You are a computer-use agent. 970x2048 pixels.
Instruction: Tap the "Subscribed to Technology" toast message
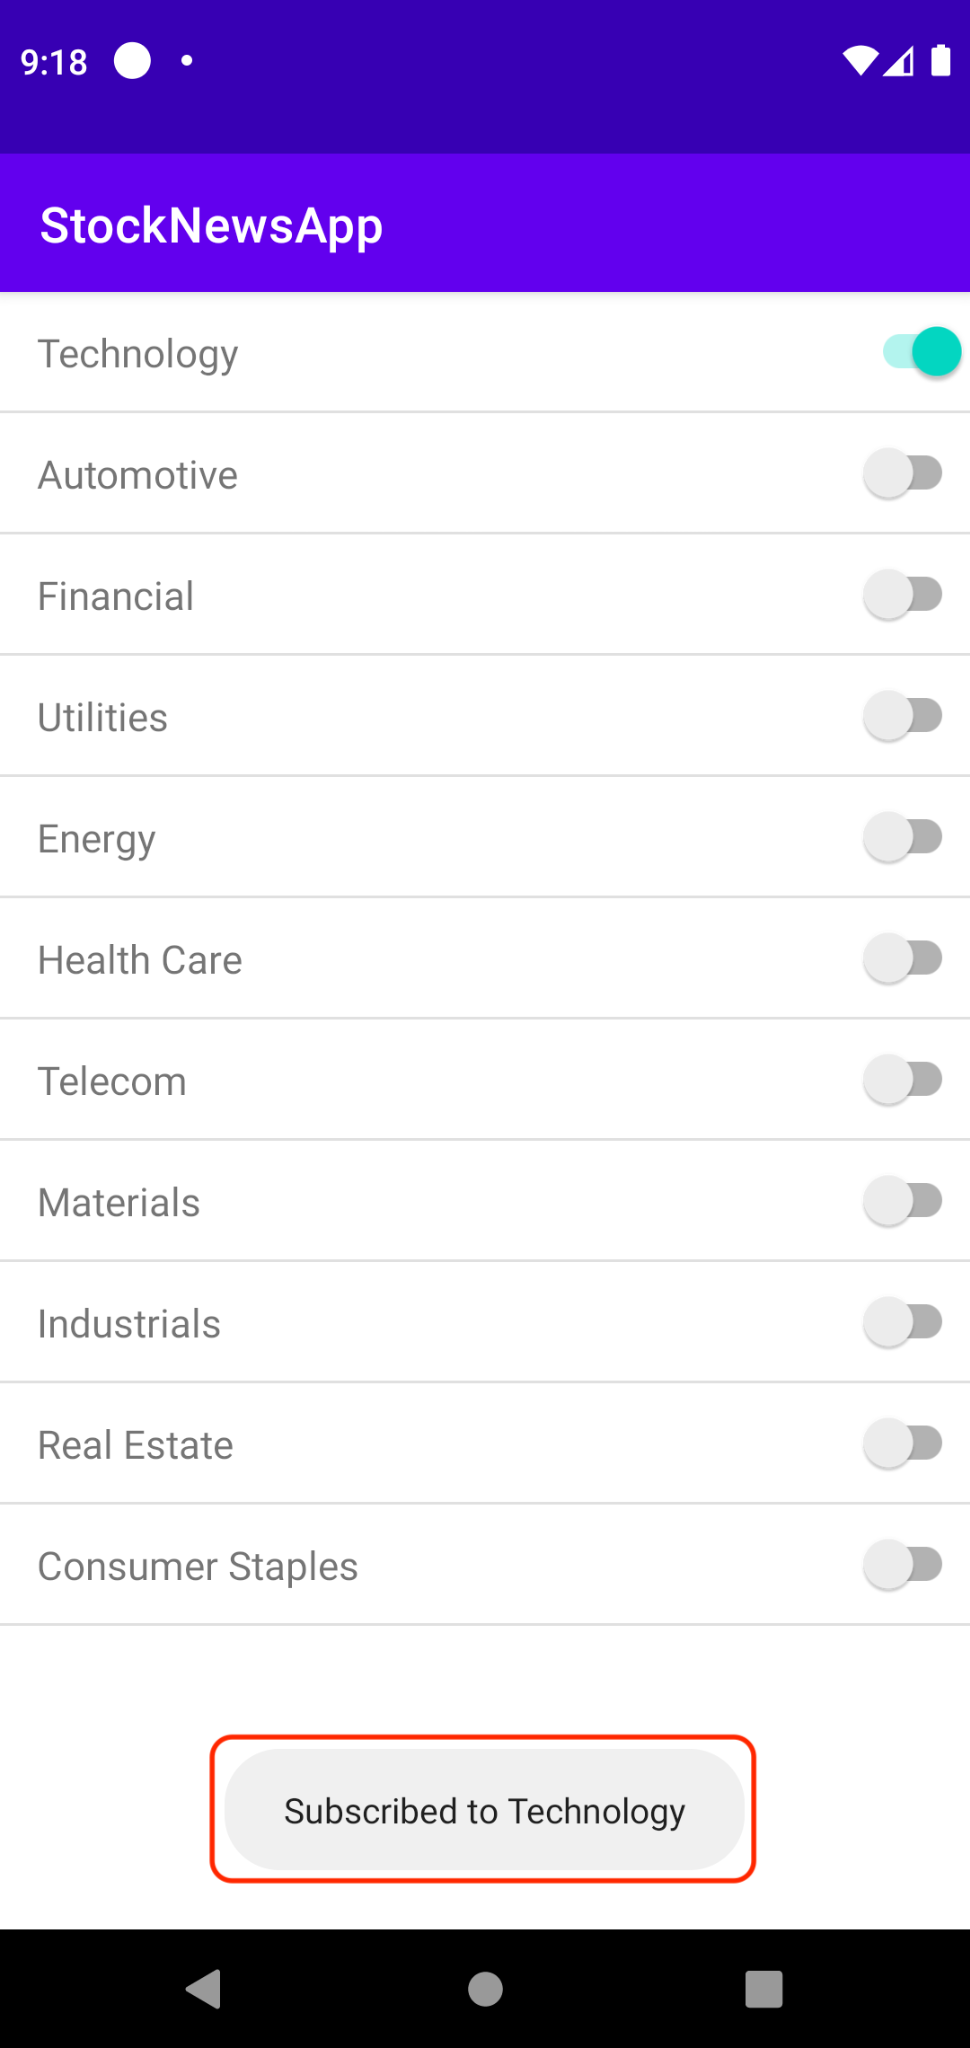484,1810
